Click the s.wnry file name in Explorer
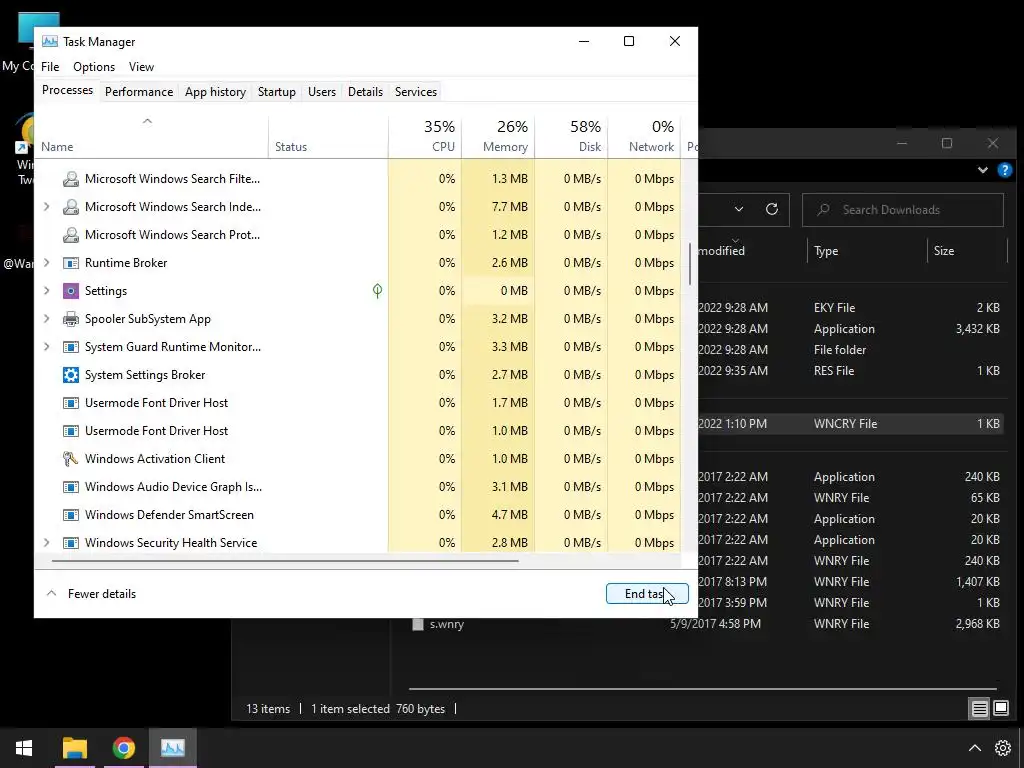This screenshot has width=1024, height=768. point(447,624)
